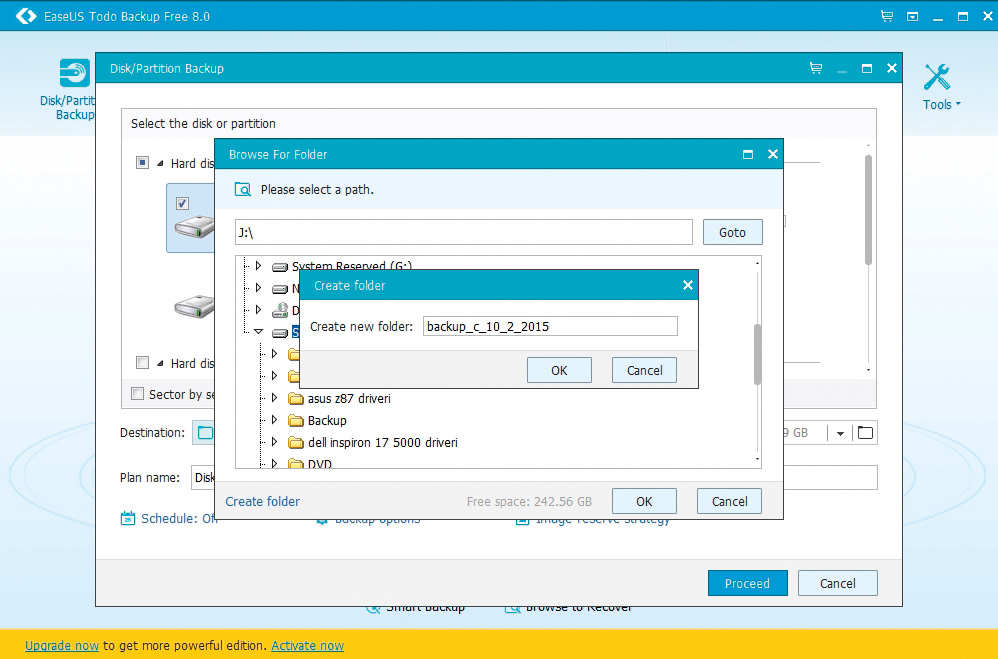Uncheck the checked box on the selected drive
Image resolution: width=998 pixels, height=659 pixels.
click(182, 203)
